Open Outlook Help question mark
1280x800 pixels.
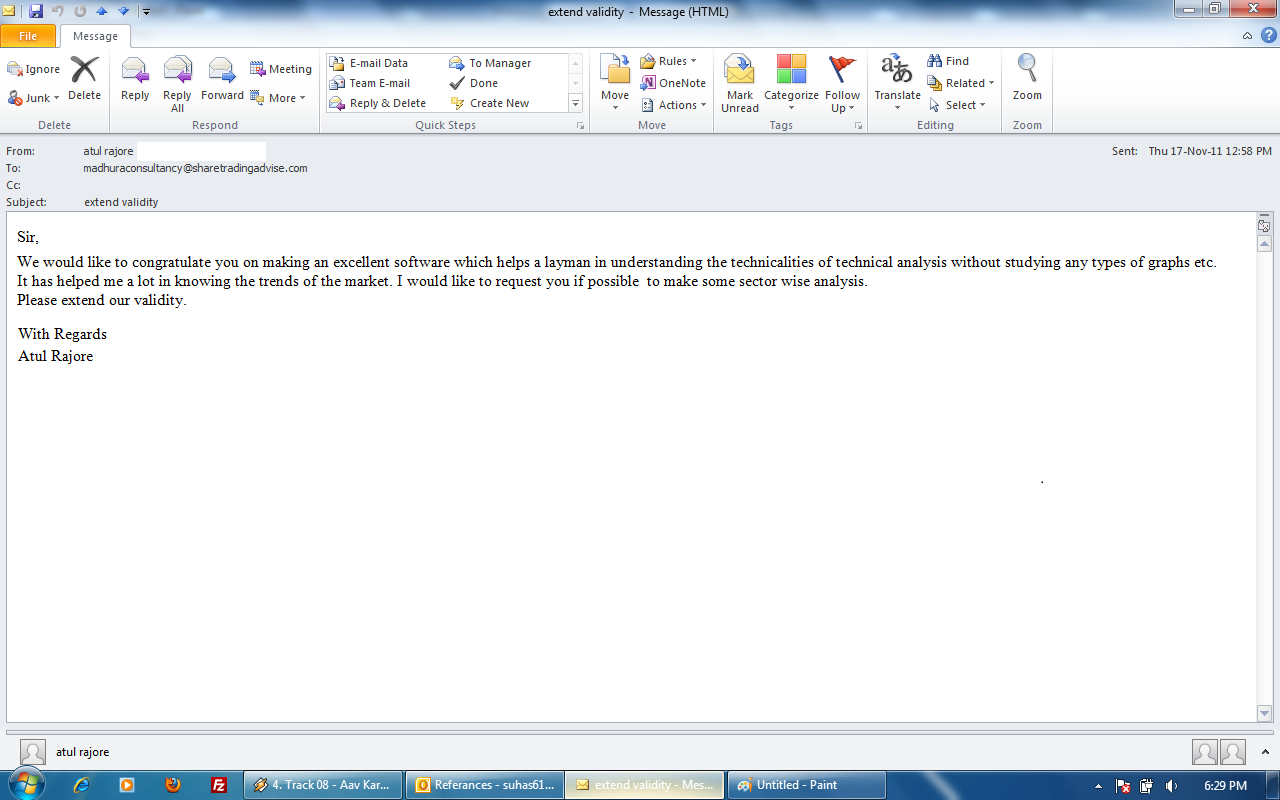[x=1268, y=36]
